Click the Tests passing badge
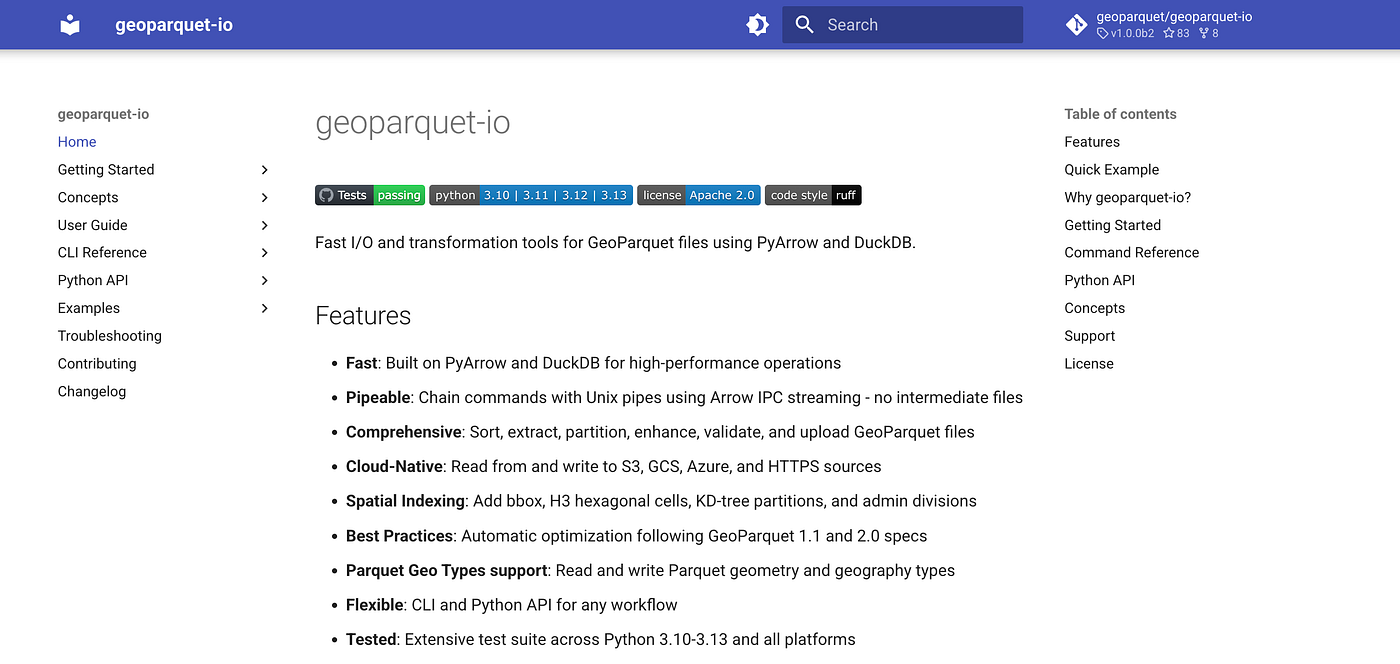Viewport: 1400px width, 664px height. click(370, 195)
